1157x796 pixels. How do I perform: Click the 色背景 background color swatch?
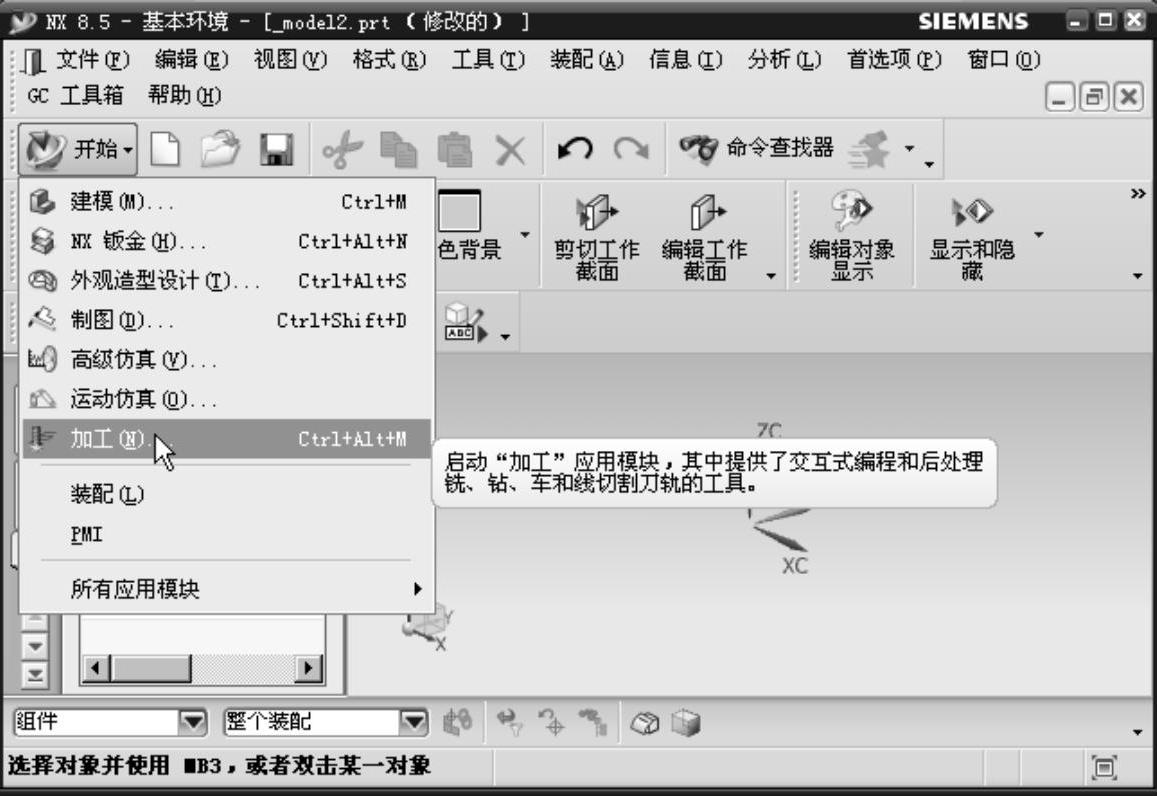[459, 212]
